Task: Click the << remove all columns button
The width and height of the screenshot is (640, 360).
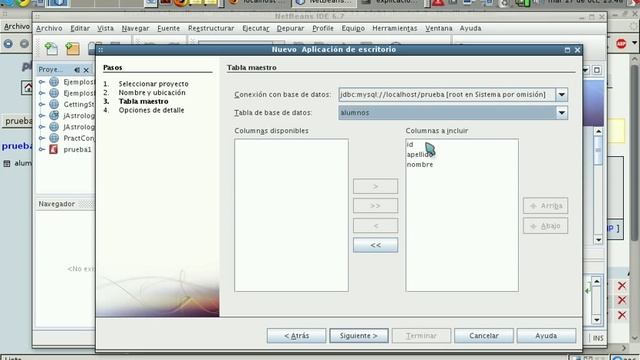Action: pyautogui.click(x=376, y=245)
